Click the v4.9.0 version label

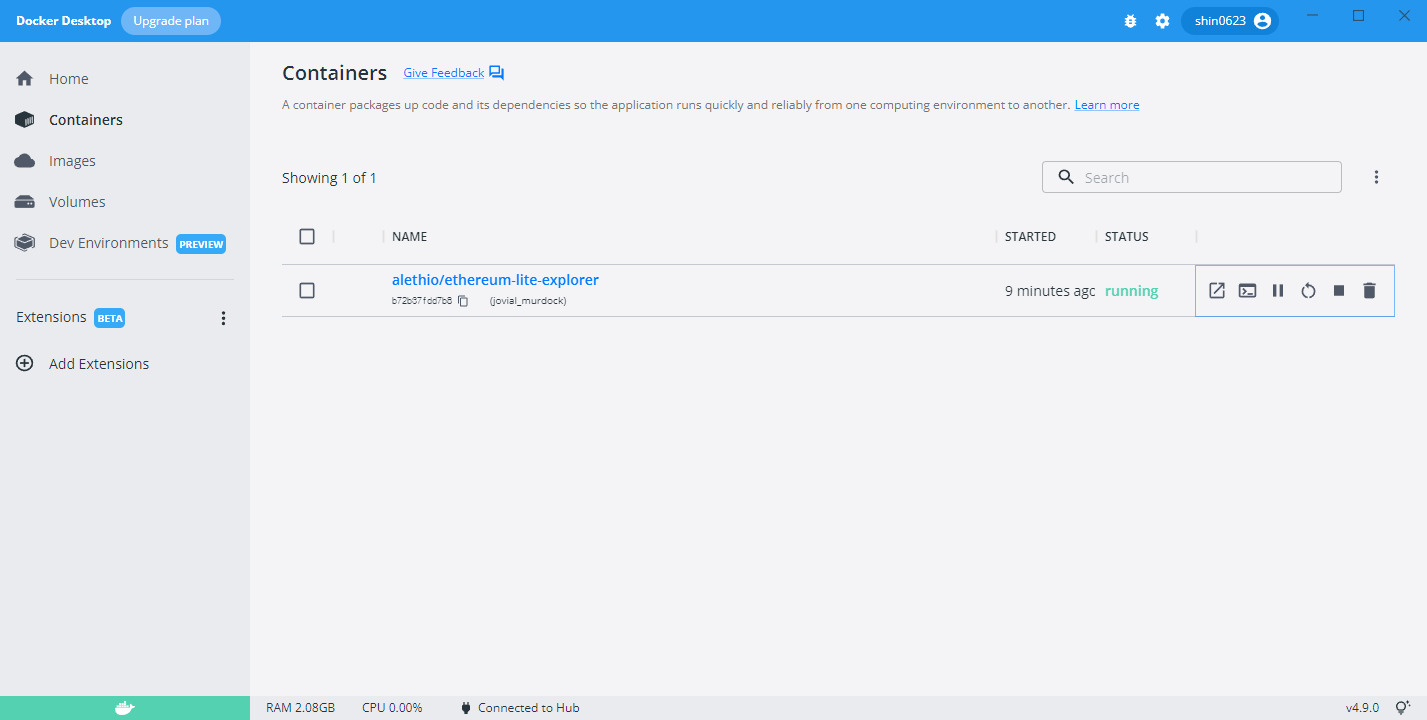(1362, 708)
